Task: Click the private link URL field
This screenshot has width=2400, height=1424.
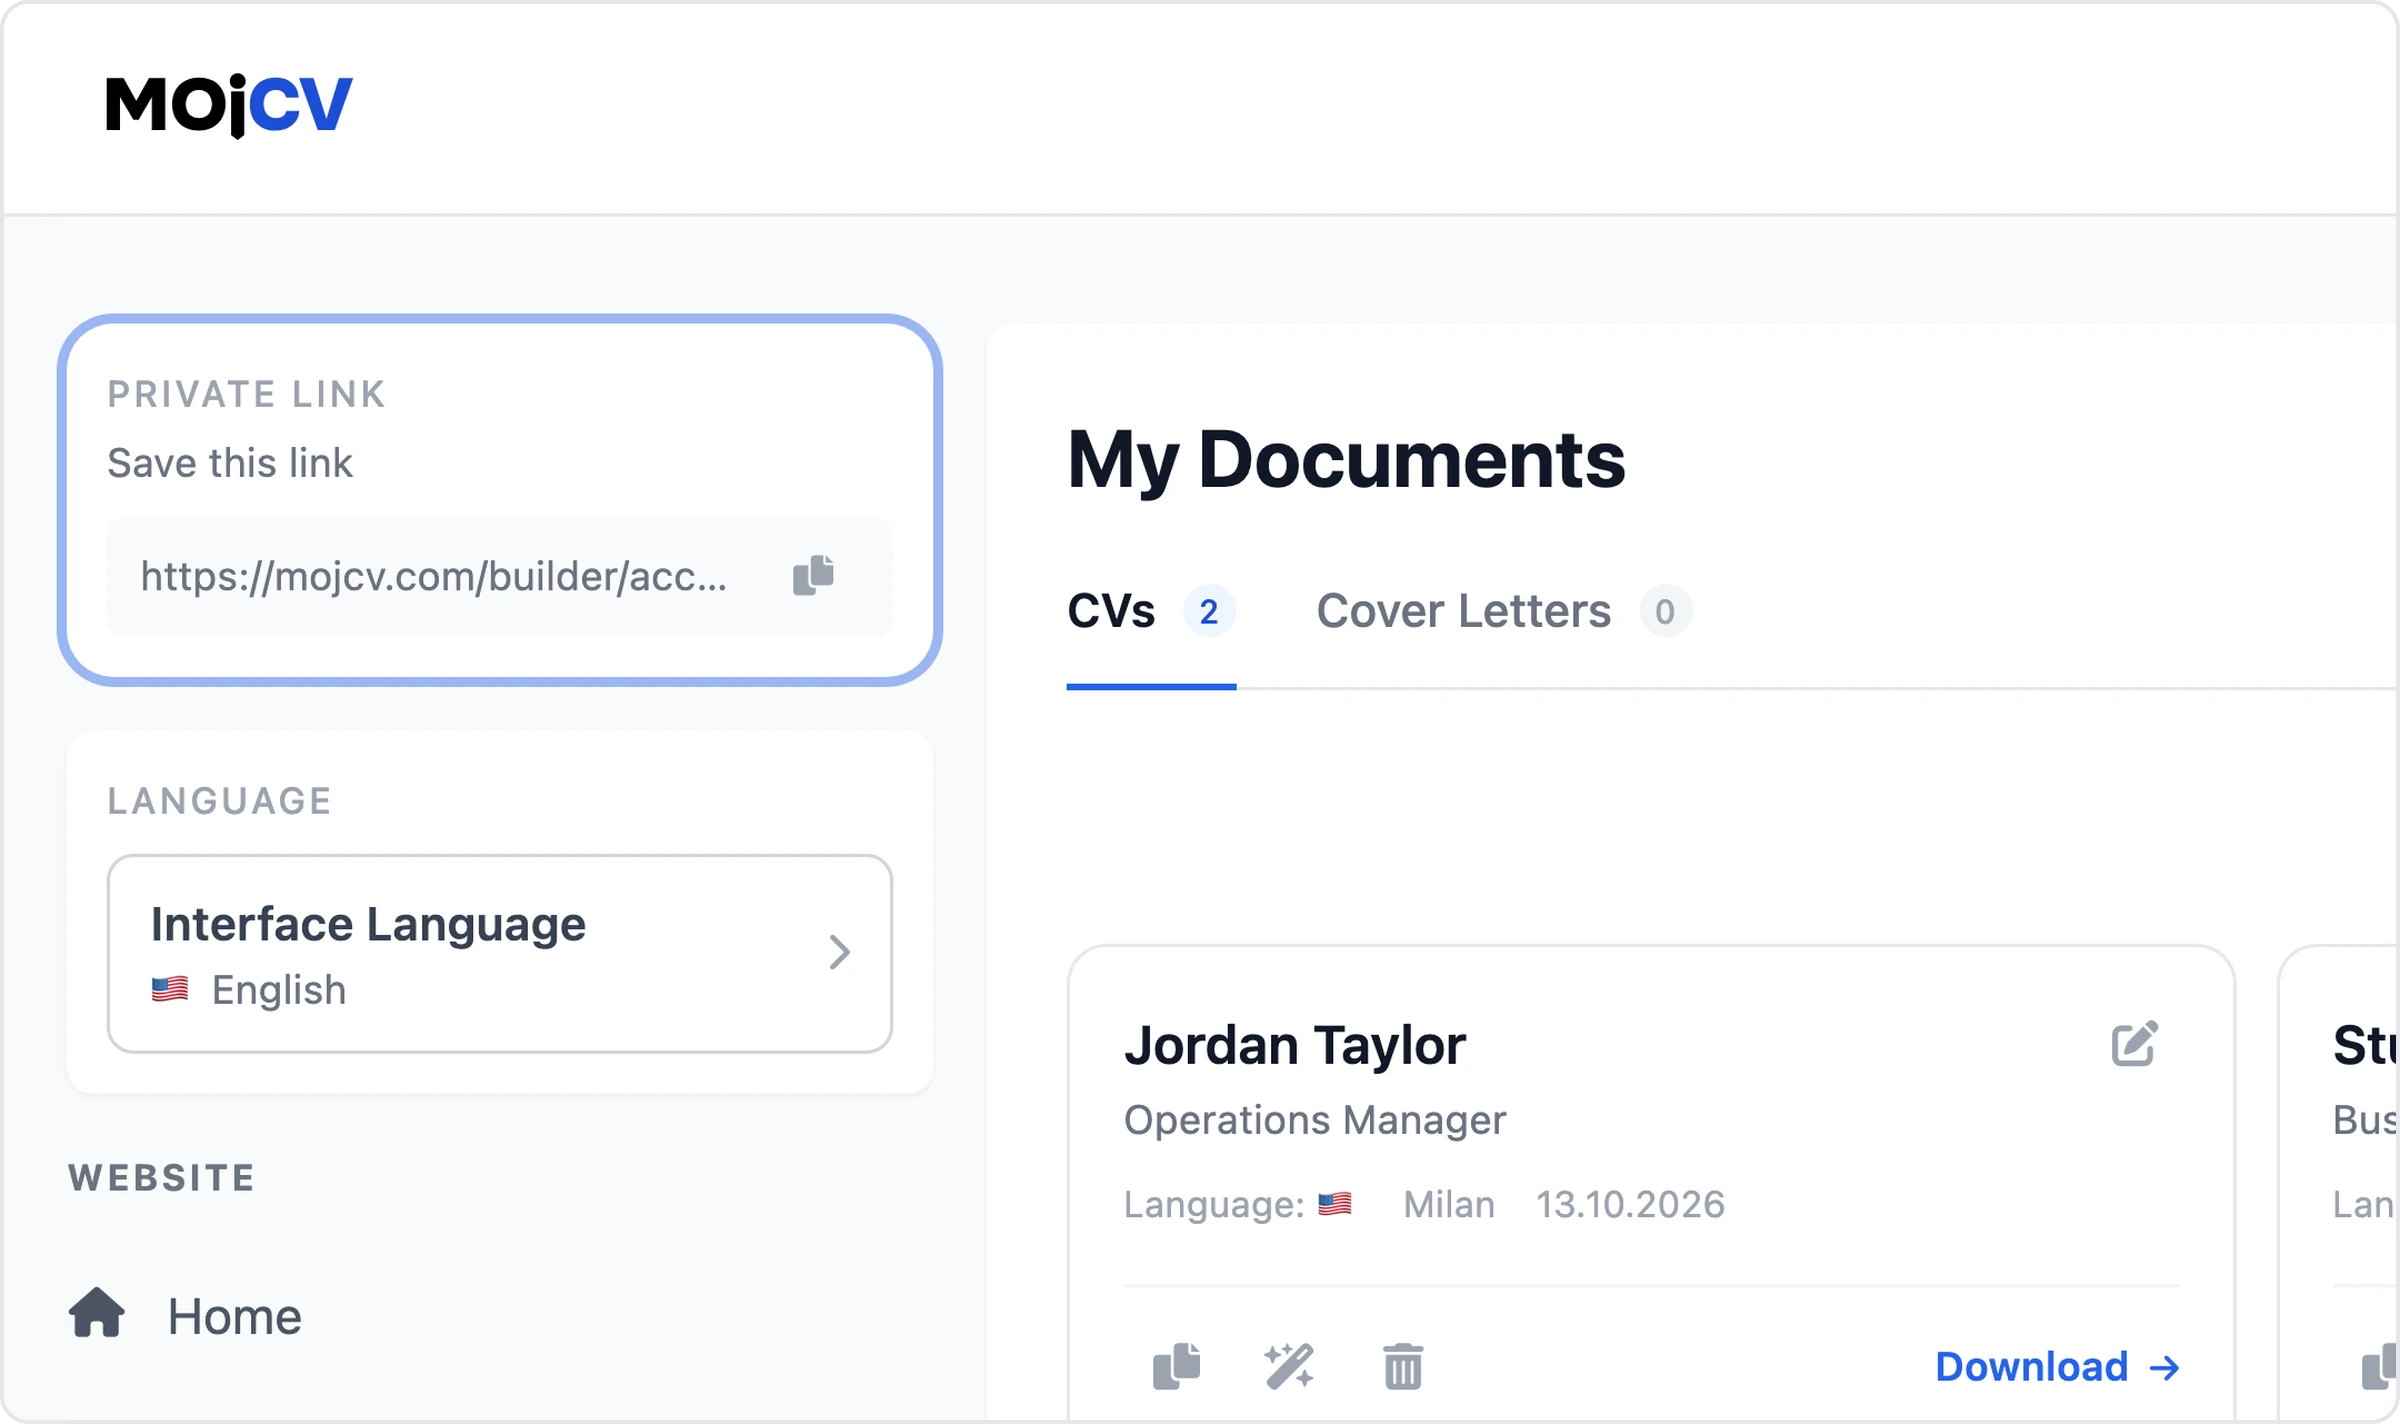Action: point(499,577)
